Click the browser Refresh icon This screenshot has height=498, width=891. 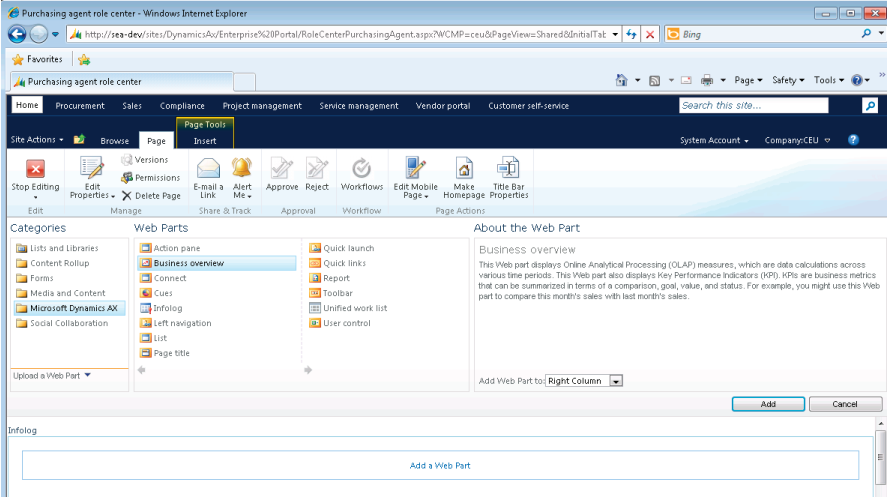[631, 35]
